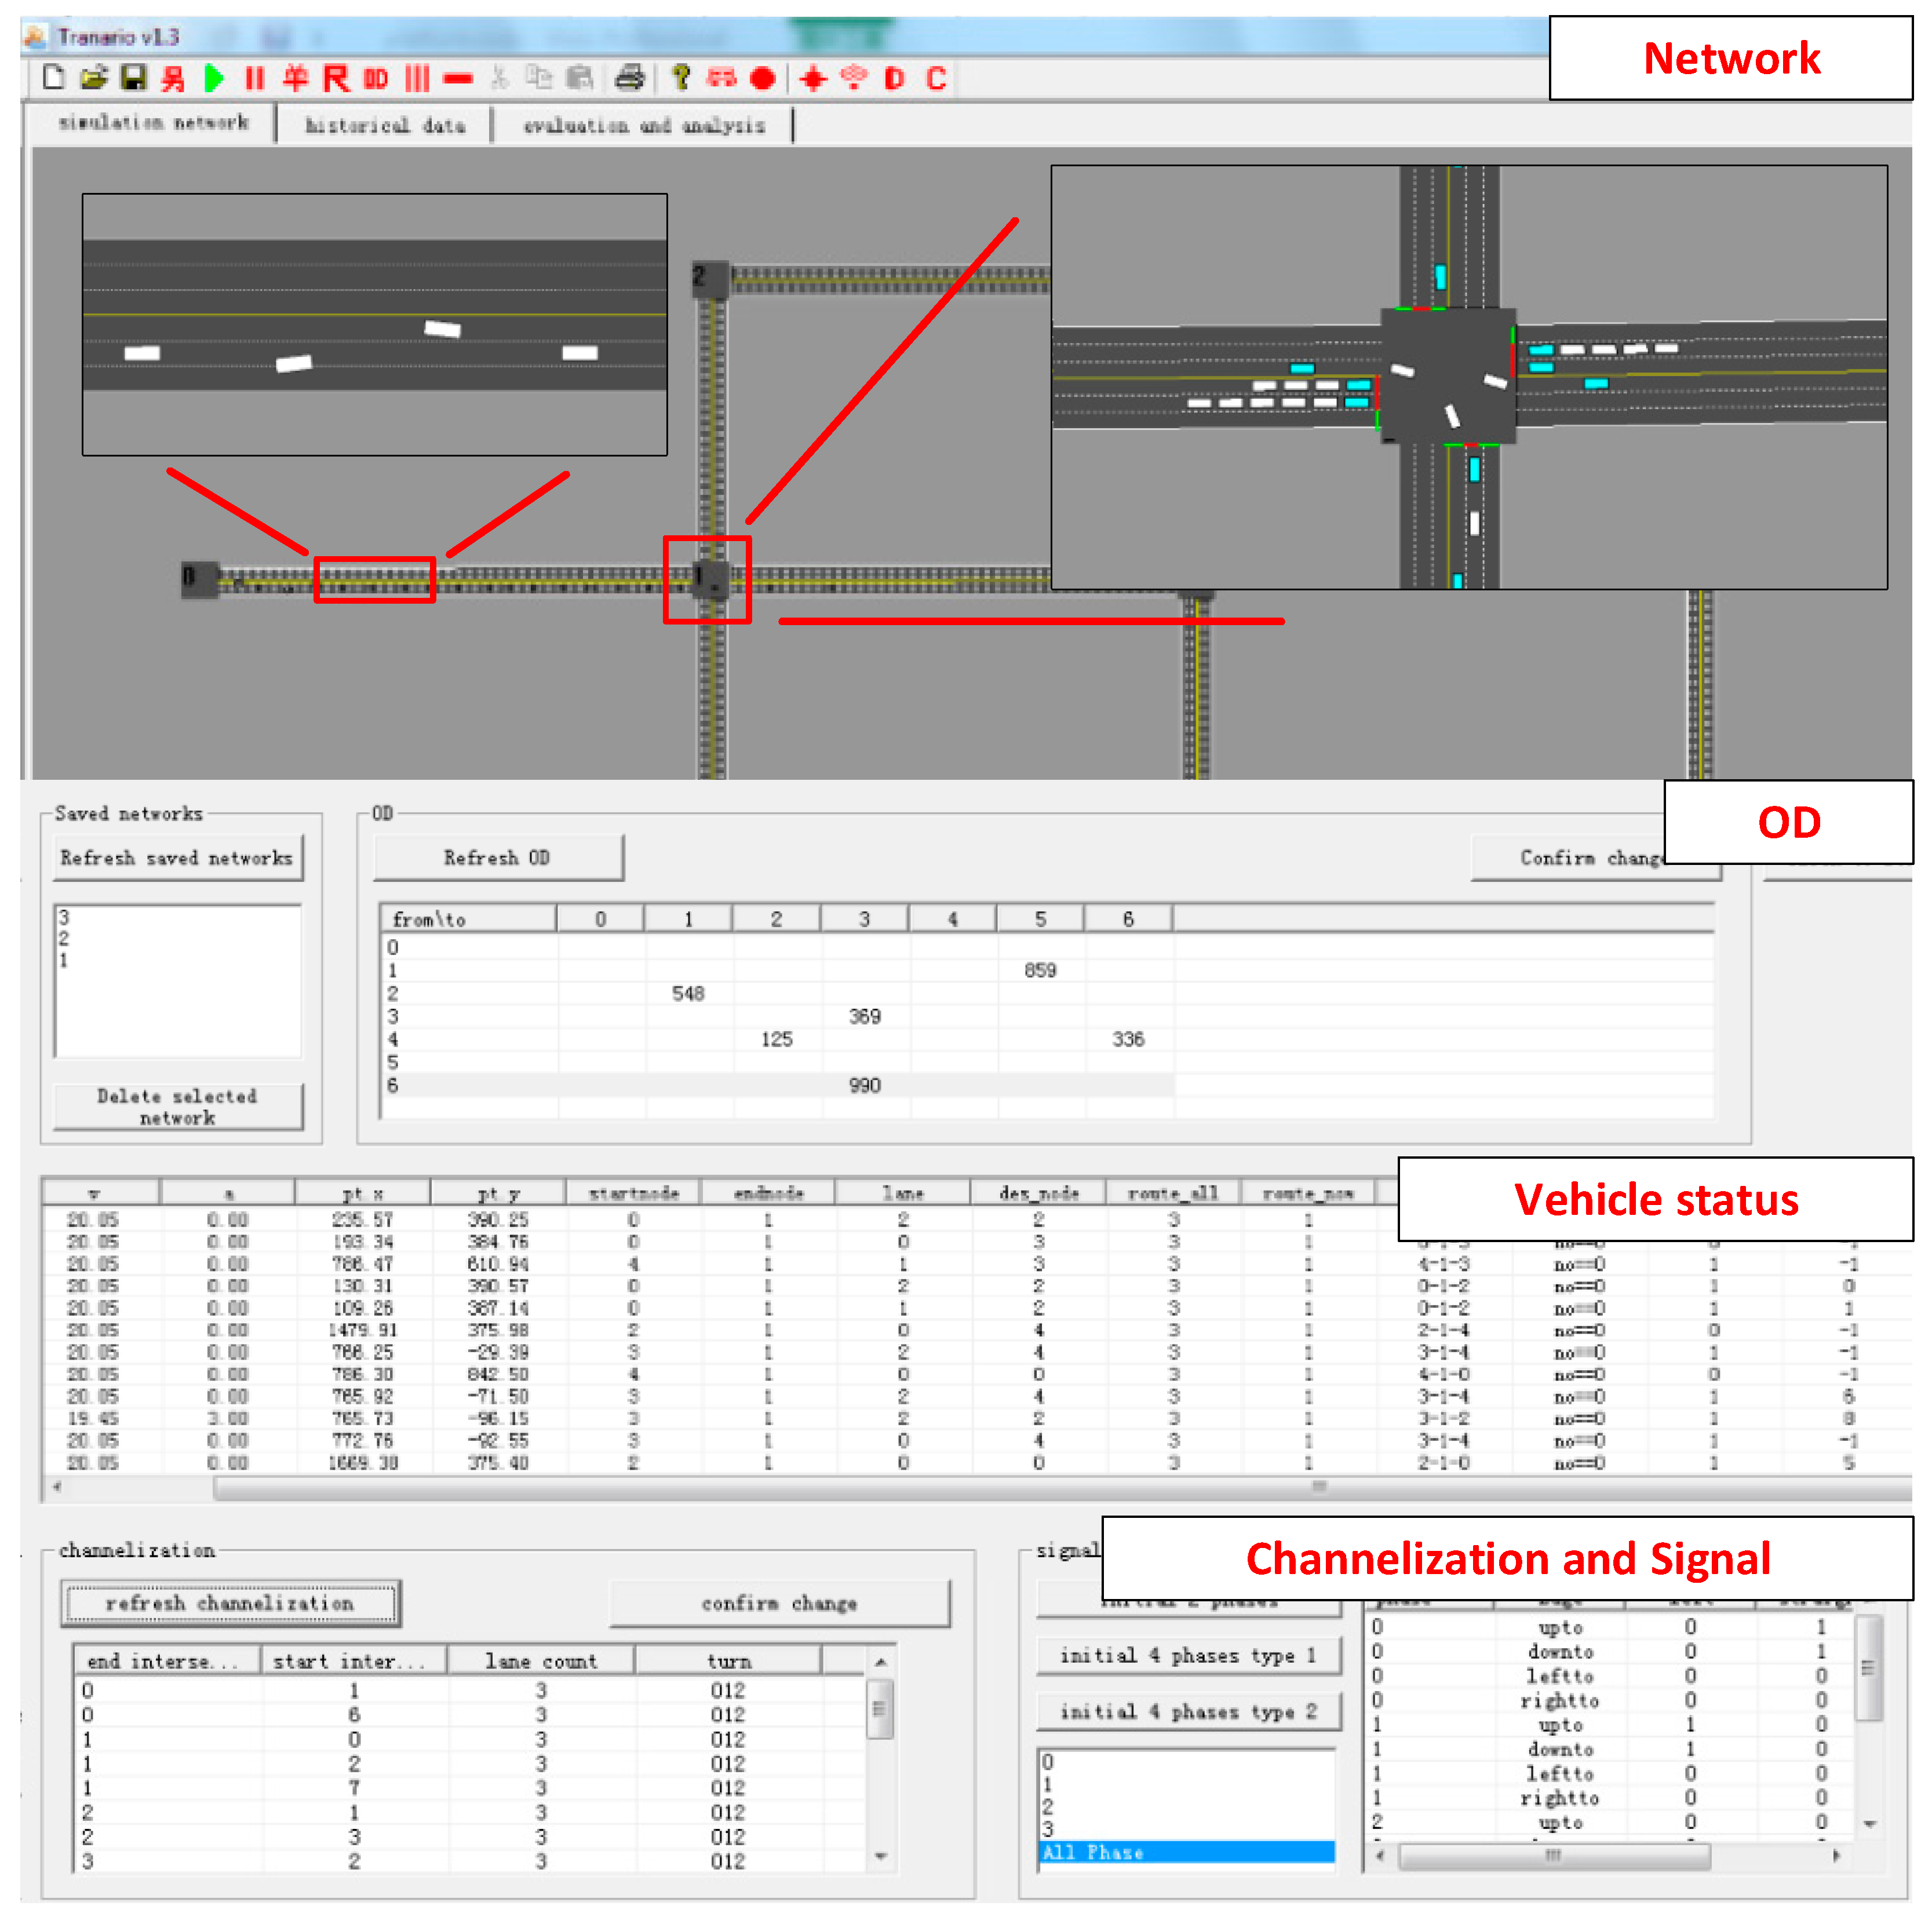Open the evaluation and analysis tab
Viewport: 1932px width, 1924px height.
pyautogui.click(x=644, y=125)
